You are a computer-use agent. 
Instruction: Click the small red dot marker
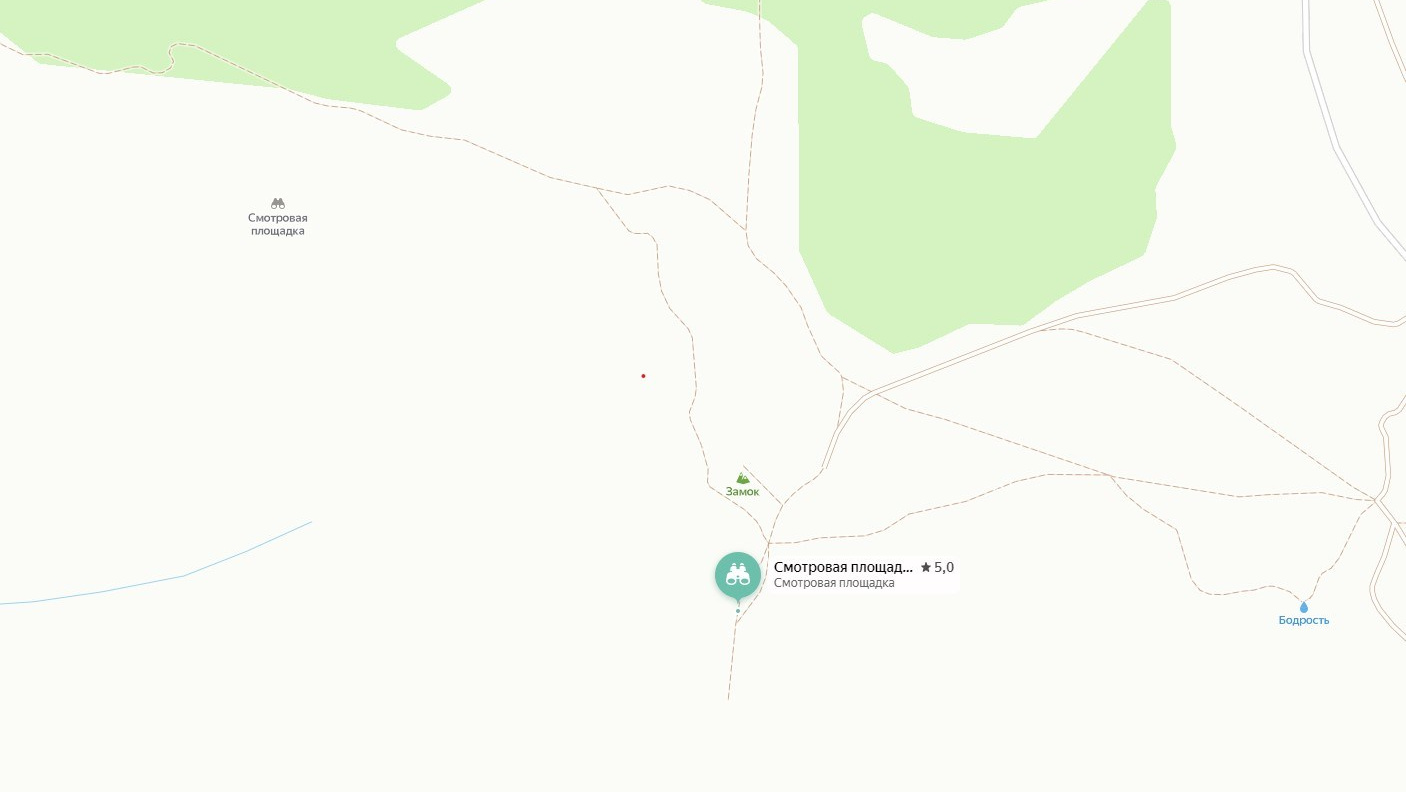click(x=643, y=376)
